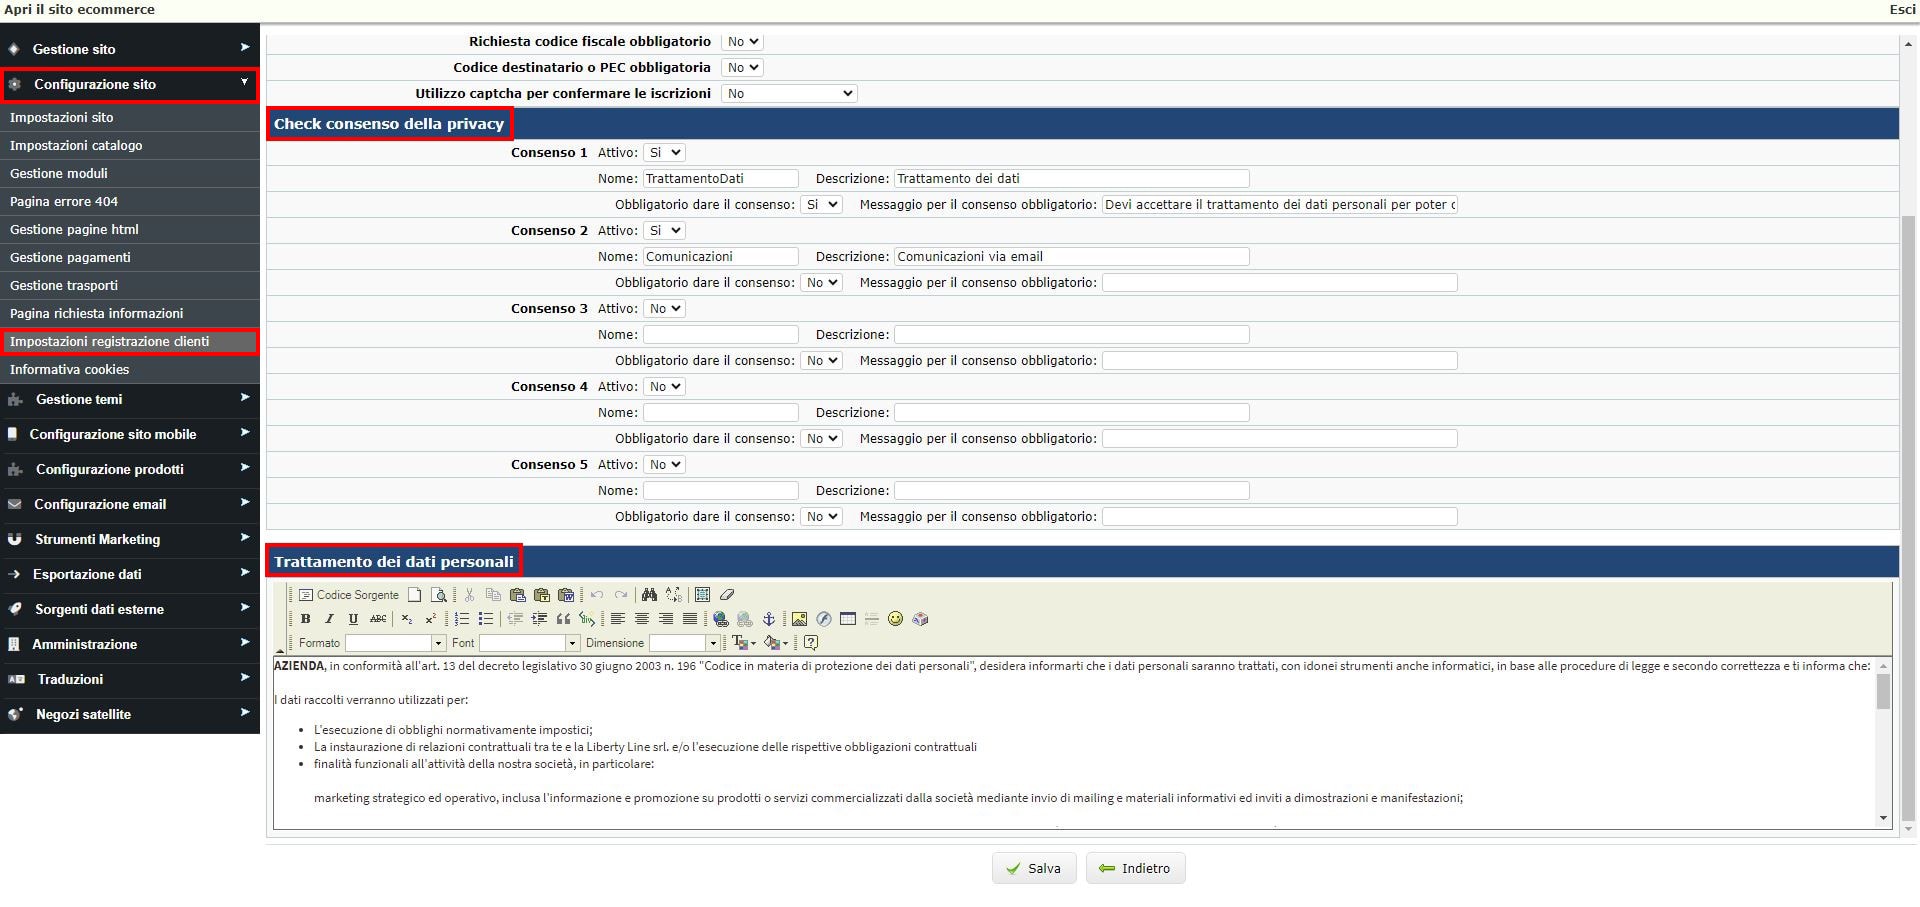Viewport: 1920px width, 907px height.
Task: Open captcha per confermare le iscrizioni dropdown
Action: tap(789, 93)
